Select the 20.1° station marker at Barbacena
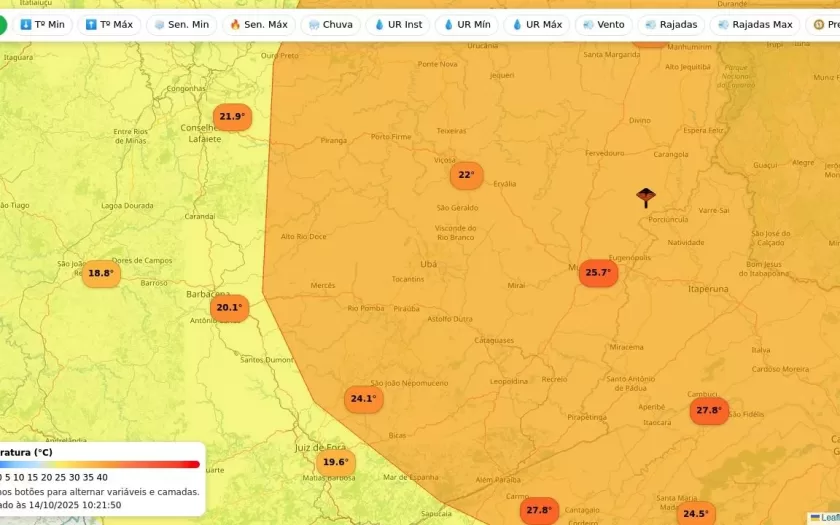The image size is (840, 525). click(229, 308)
